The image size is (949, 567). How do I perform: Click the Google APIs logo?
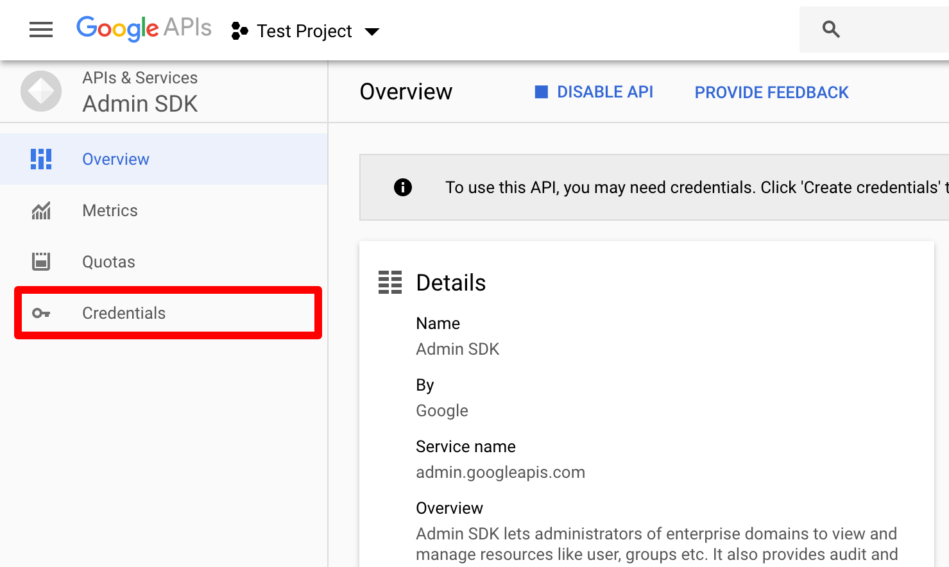click(143, 28)
